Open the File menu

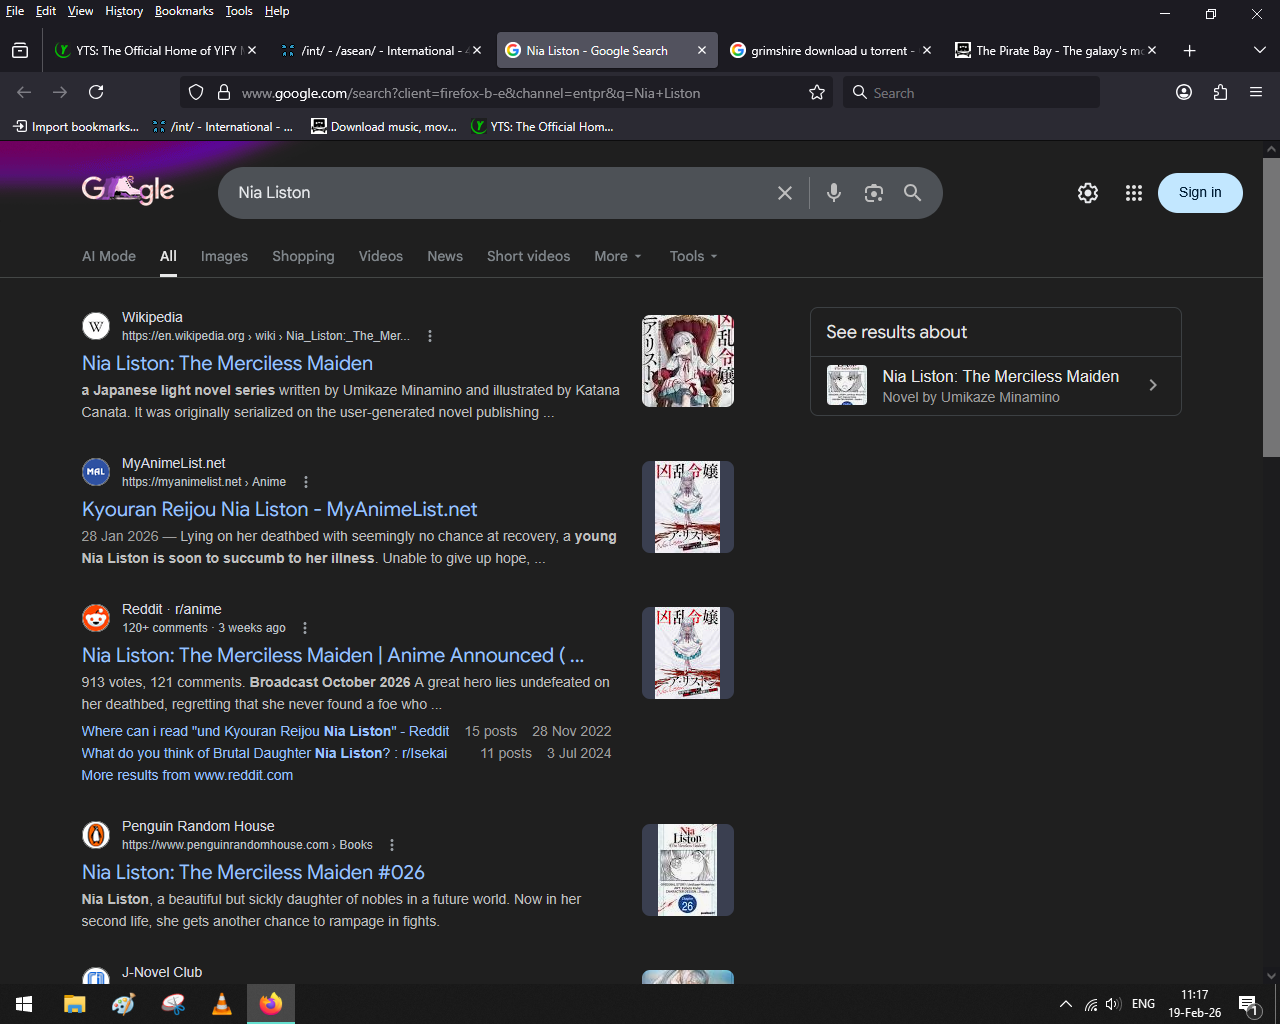click(x=15, y=11)
